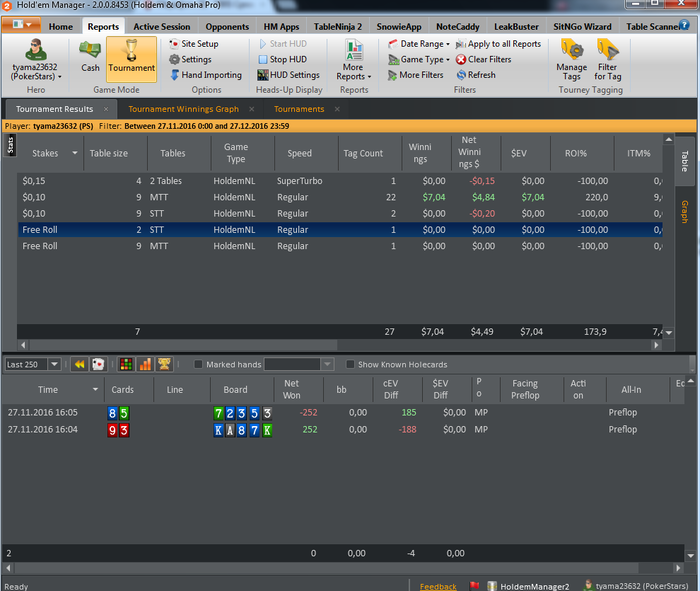Open the Game Type dropdown

coord(419,59)
